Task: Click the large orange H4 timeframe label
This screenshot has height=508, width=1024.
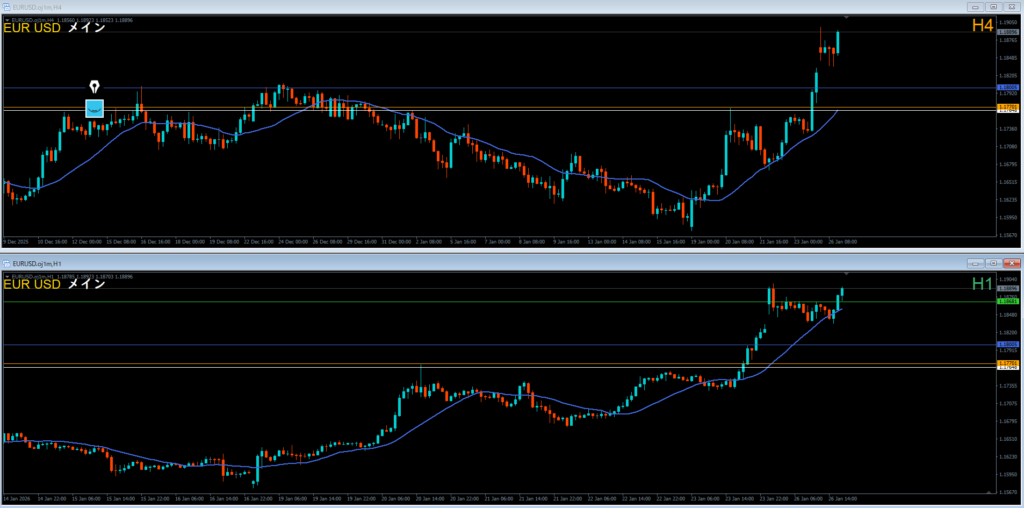Action: [982, 26]
